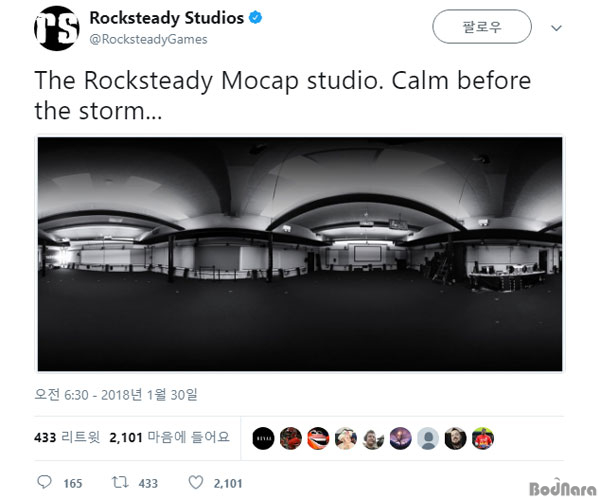View the 433 리트윗 list
Viewport: 600px width, 499px height.
point(67,437)
